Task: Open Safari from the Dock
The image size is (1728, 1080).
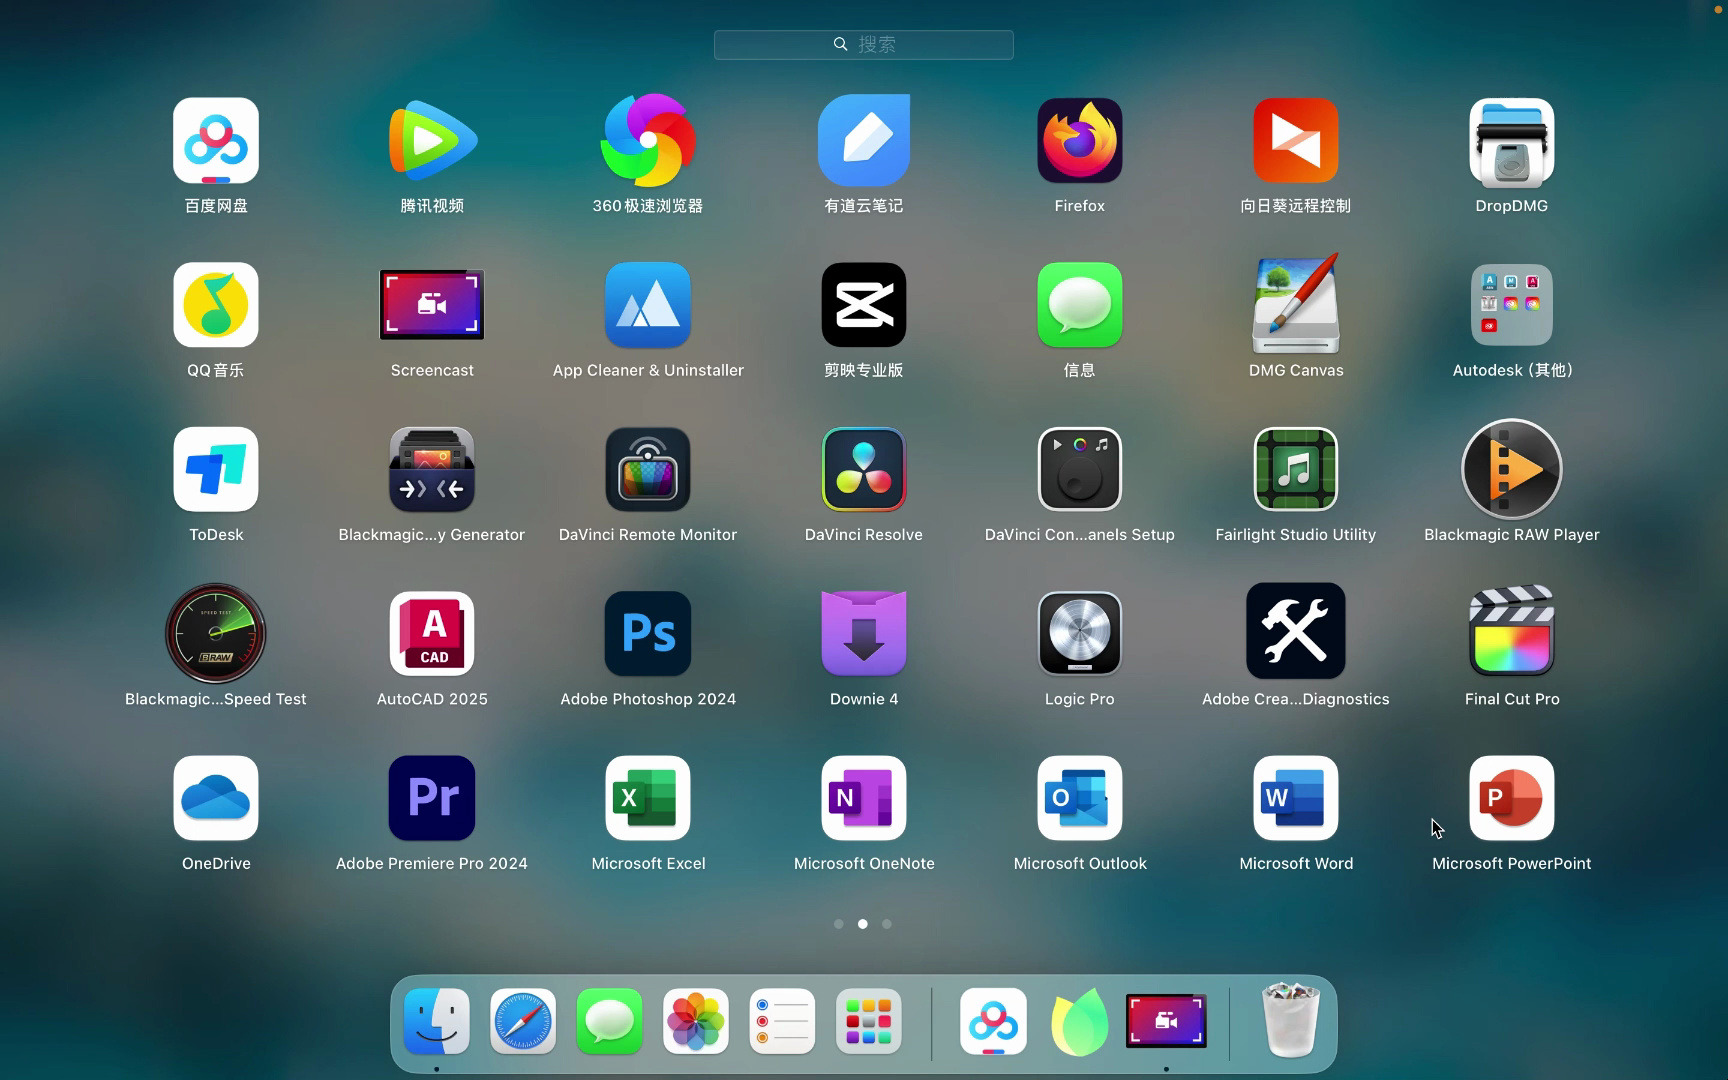Action: [522, 1021]
